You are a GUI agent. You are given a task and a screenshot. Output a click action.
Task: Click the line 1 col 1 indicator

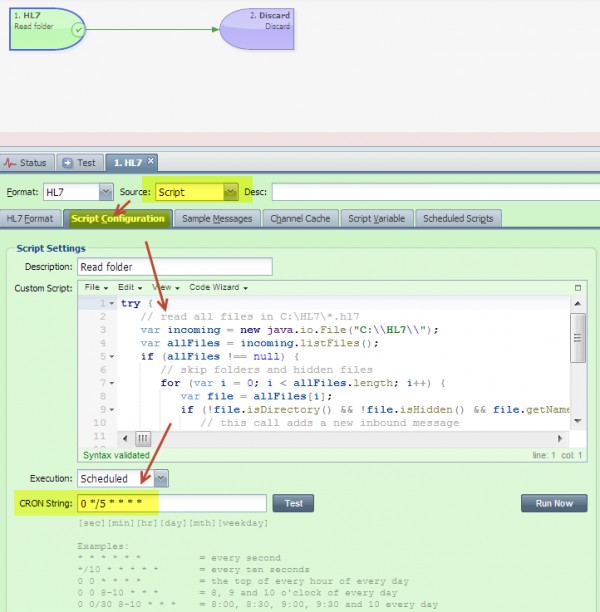[x=557, y=455]
